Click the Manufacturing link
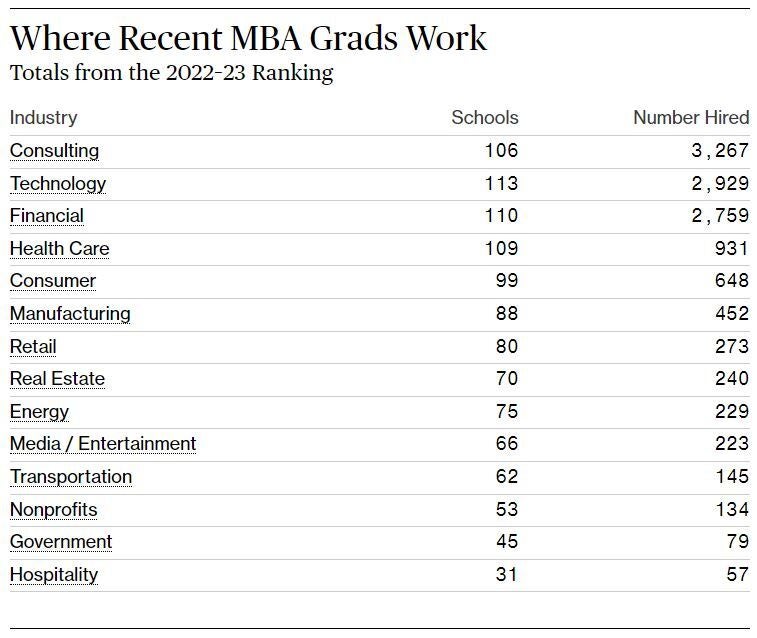This screenshot has height=638, width=757. (x=70, y=314)
